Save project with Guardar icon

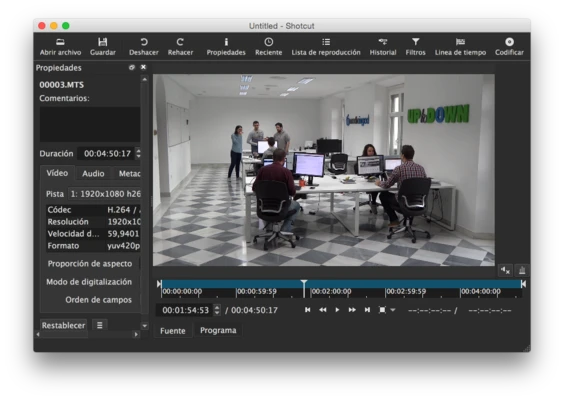point(103,47)
